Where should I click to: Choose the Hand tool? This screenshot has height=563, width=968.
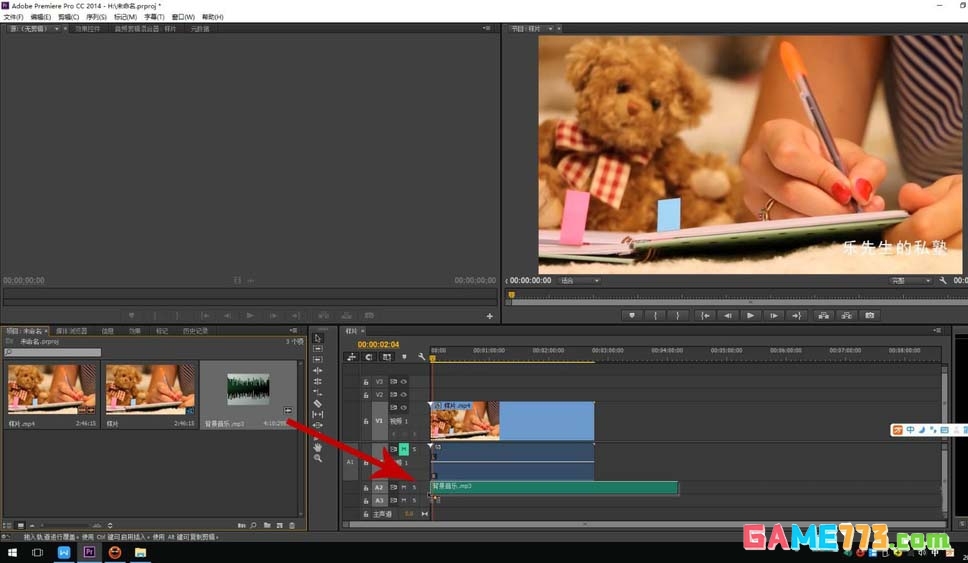pyautogui.click(x=318, y=447)
